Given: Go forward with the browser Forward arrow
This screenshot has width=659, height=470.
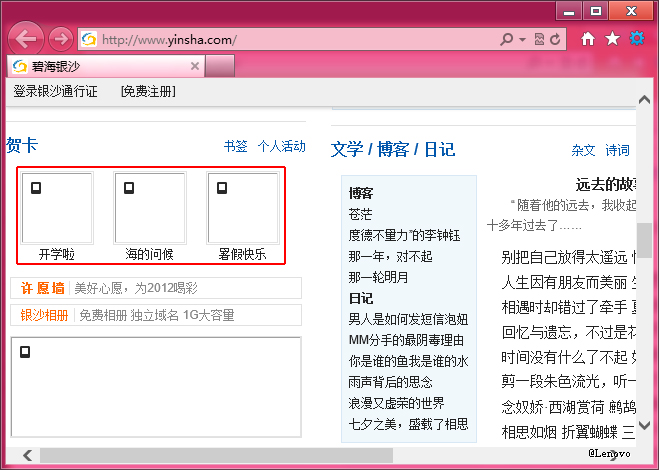Looking at the screenshot, I should click(x=61, y=39).
